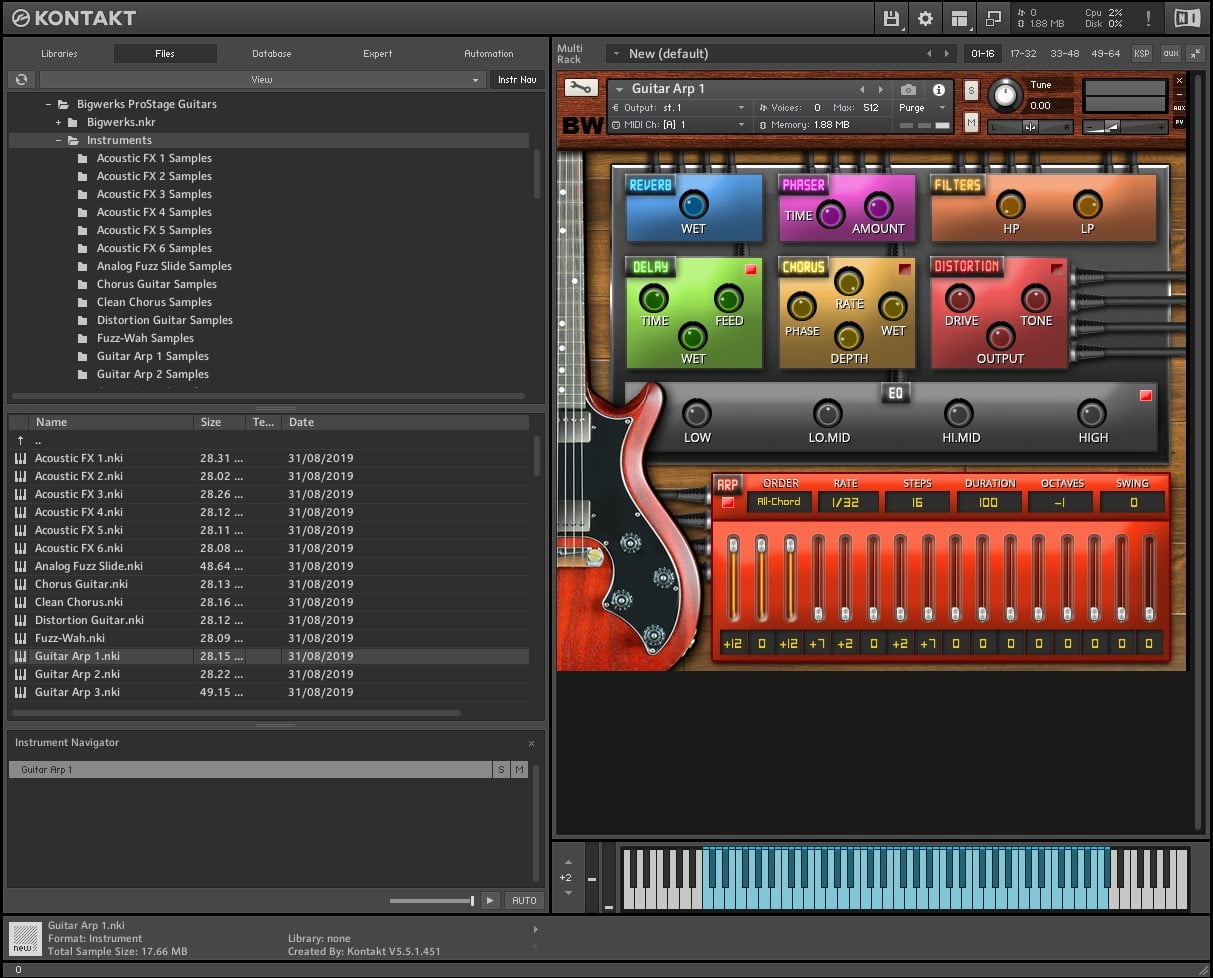1213x978 pixels.
Task: Toggle the aux sends panel button
Action: click(x=1170, y=54)
